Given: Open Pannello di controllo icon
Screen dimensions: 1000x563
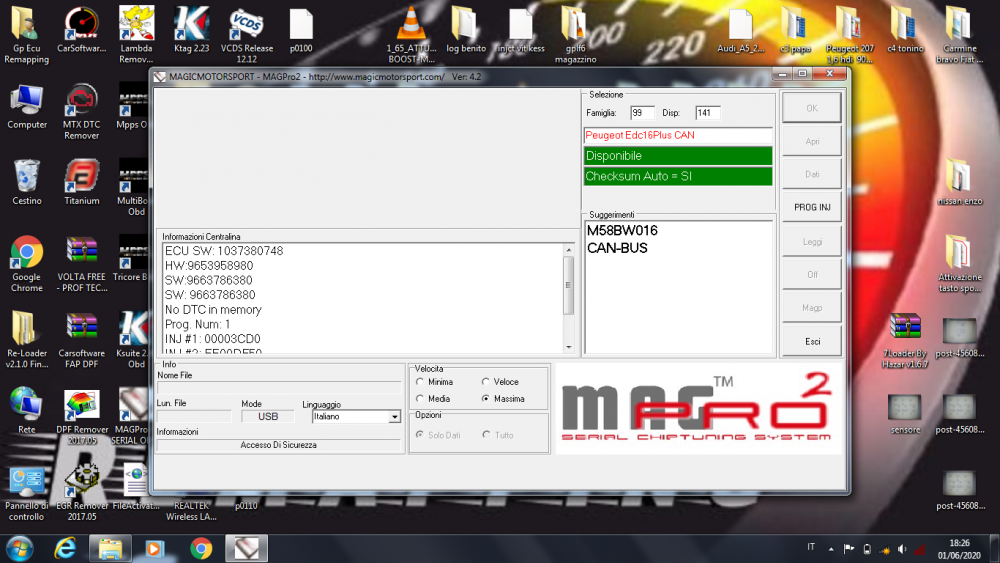Looking at the screenshot, I should pos(27,493).
